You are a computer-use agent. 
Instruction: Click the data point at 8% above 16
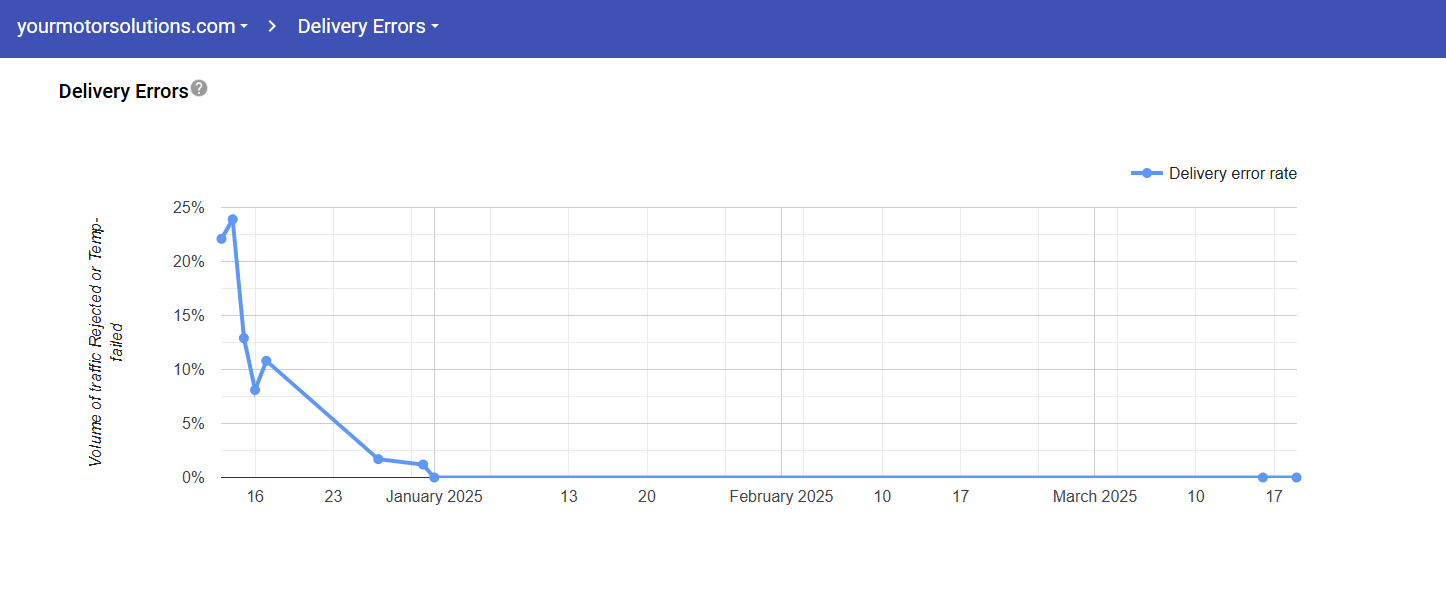point(255,390)
